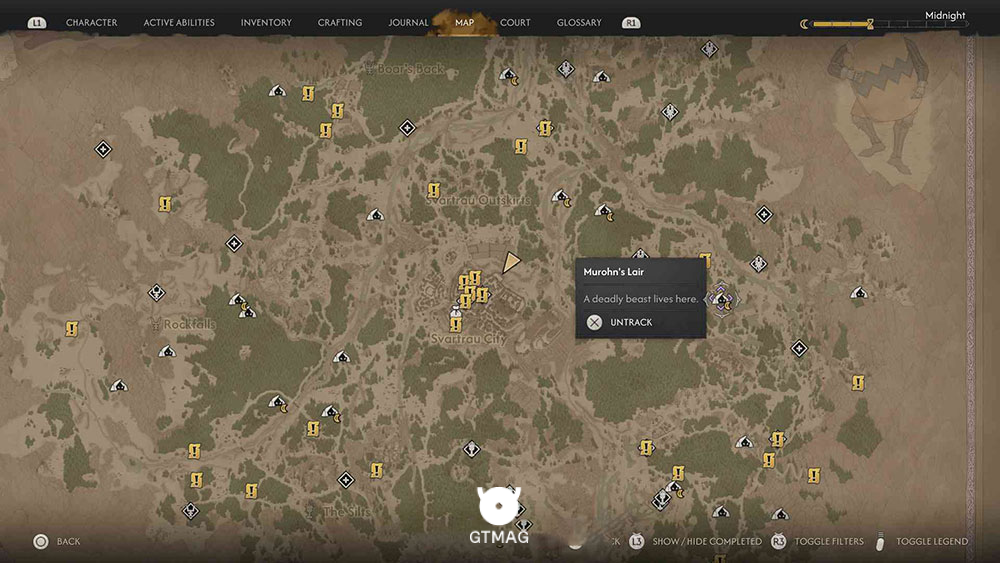Click the R3 stick icon
Screen dimensions: 1000x563
tap(778, 541)
